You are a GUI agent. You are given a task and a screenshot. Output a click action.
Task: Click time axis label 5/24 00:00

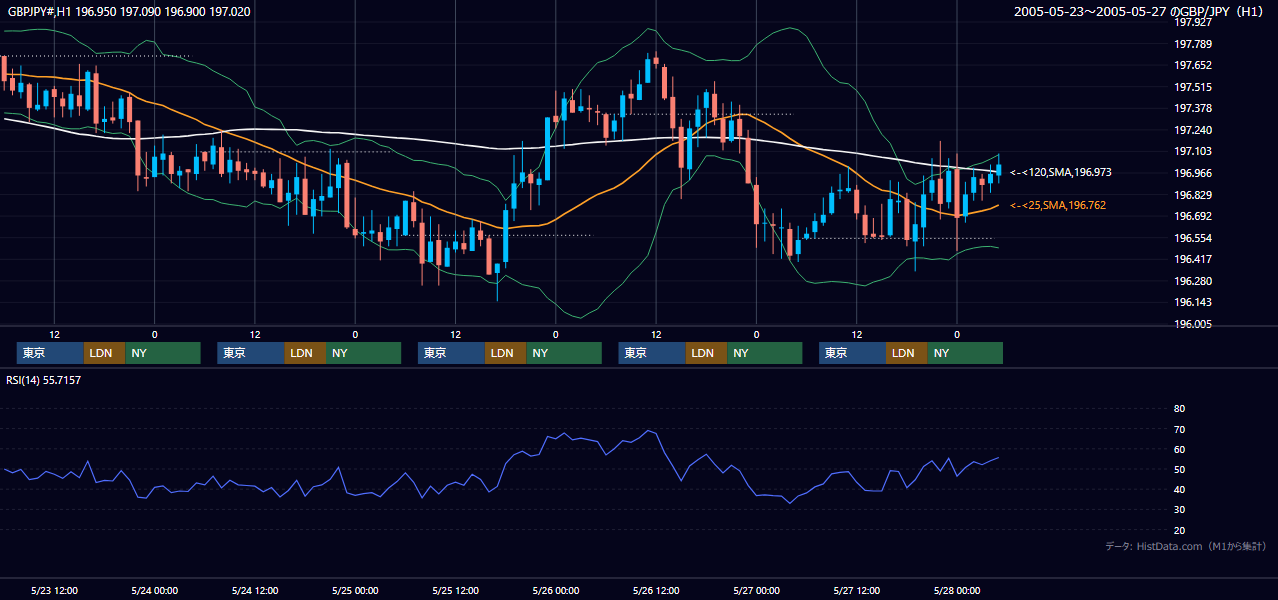155,590
